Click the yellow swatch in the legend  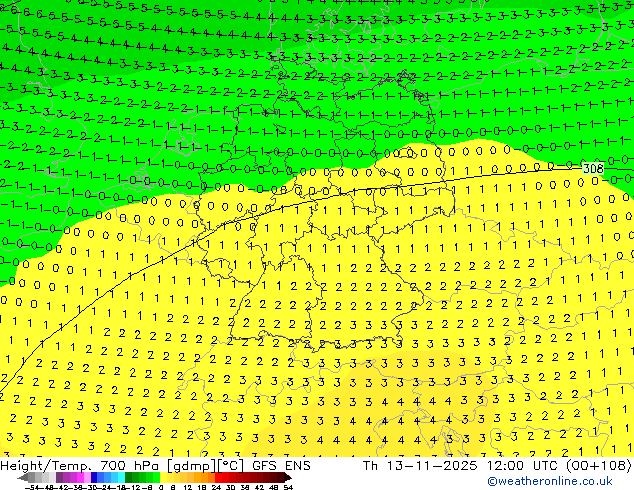pyautogui.click(x=163, y=477)
